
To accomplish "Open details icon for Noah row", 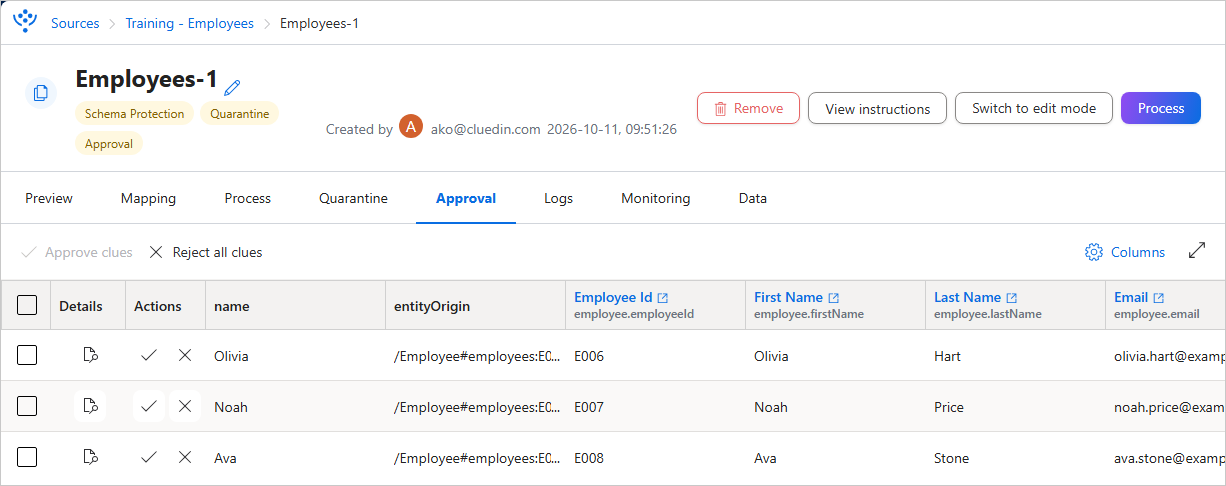I will tap(90, 406).
